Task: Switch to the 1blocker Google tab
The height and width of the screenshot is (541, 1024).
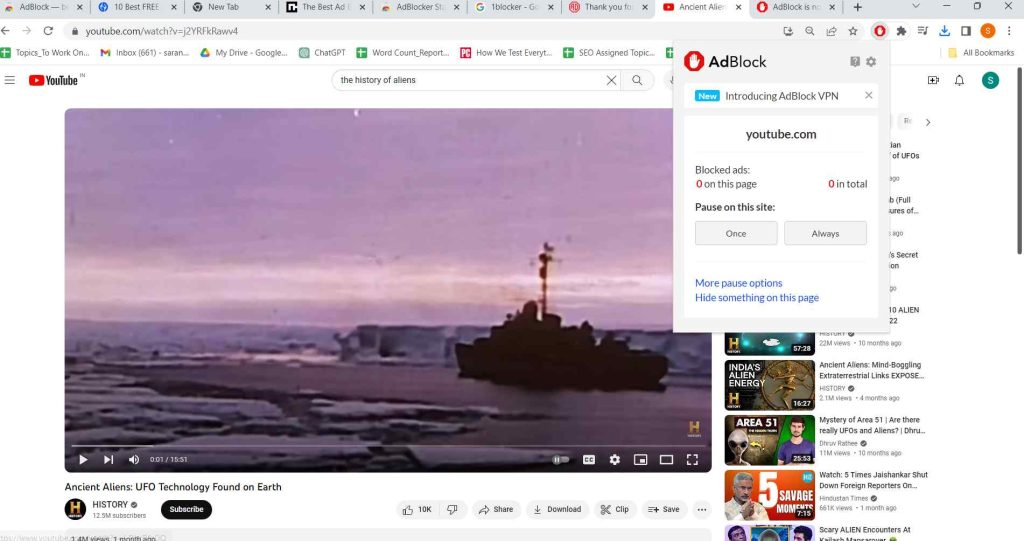Action: coord(515,7)
